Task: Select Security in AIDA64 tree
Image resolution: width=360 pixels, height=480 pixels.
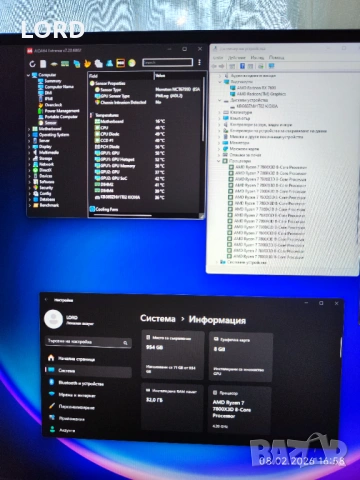Action: tap(46, 188)
